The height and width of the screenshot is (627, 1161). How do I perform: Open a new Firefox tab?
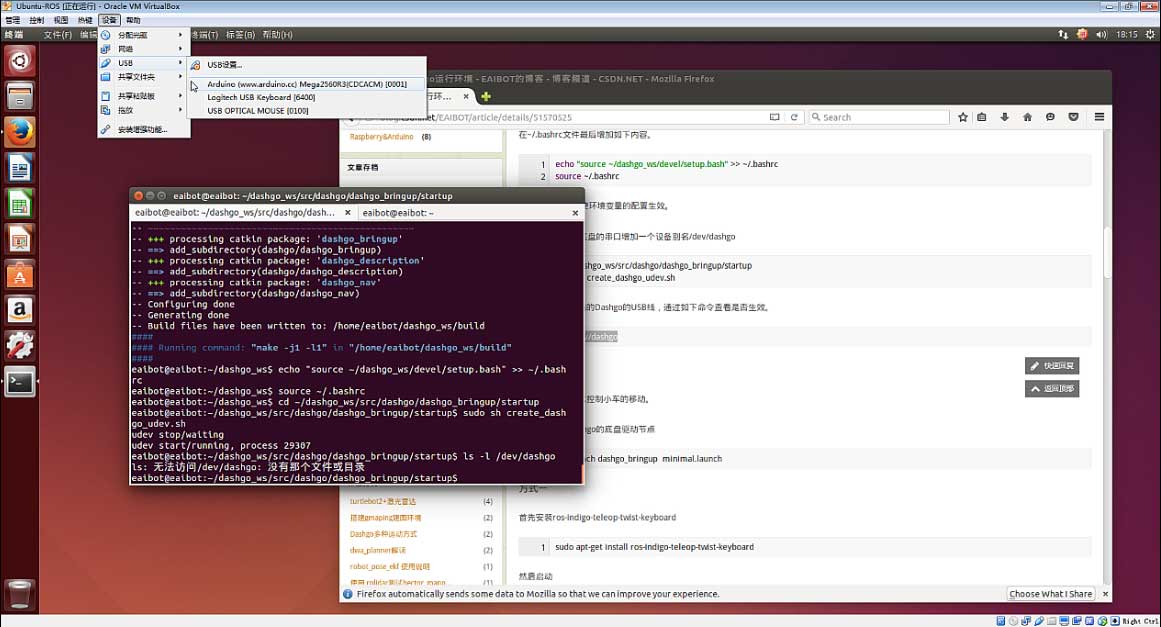(486, 97)
